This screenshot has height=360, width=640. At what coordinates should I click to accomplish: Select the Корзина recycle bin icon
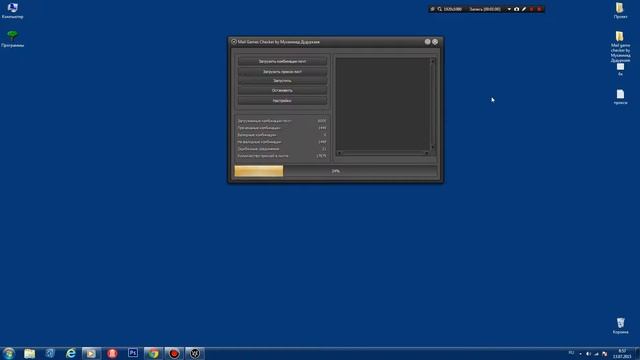[620, 326]
